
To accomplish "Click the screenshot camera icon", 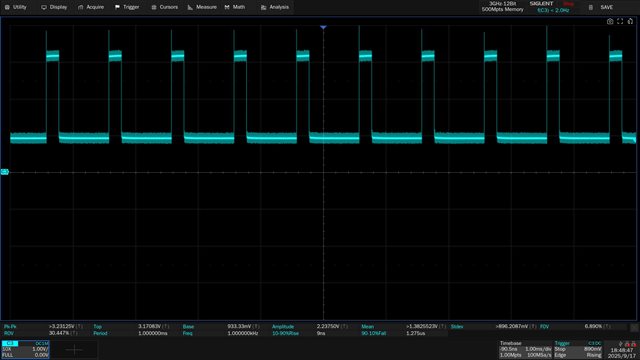I will [610, 22].
